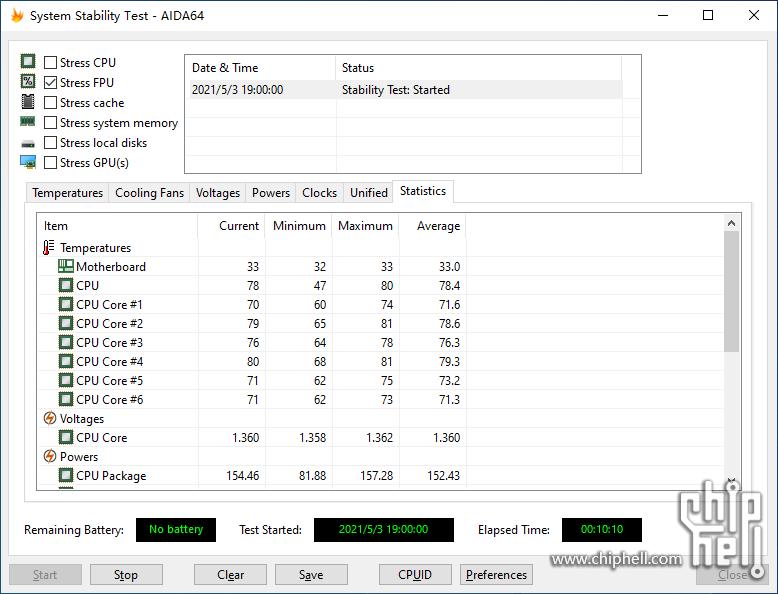Viewport: 778px width, 594px height.
Task: Click CPU Package current value 154.46
Action: [243, 475]
